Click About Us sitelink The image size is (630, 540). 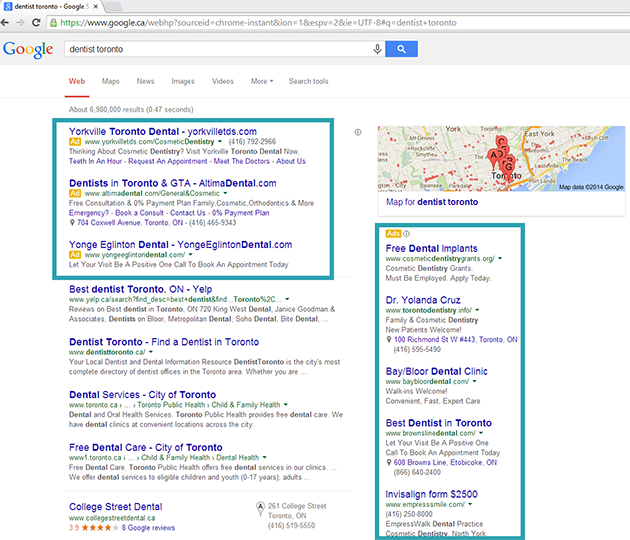pyautogui.click(x=291, y=161)
